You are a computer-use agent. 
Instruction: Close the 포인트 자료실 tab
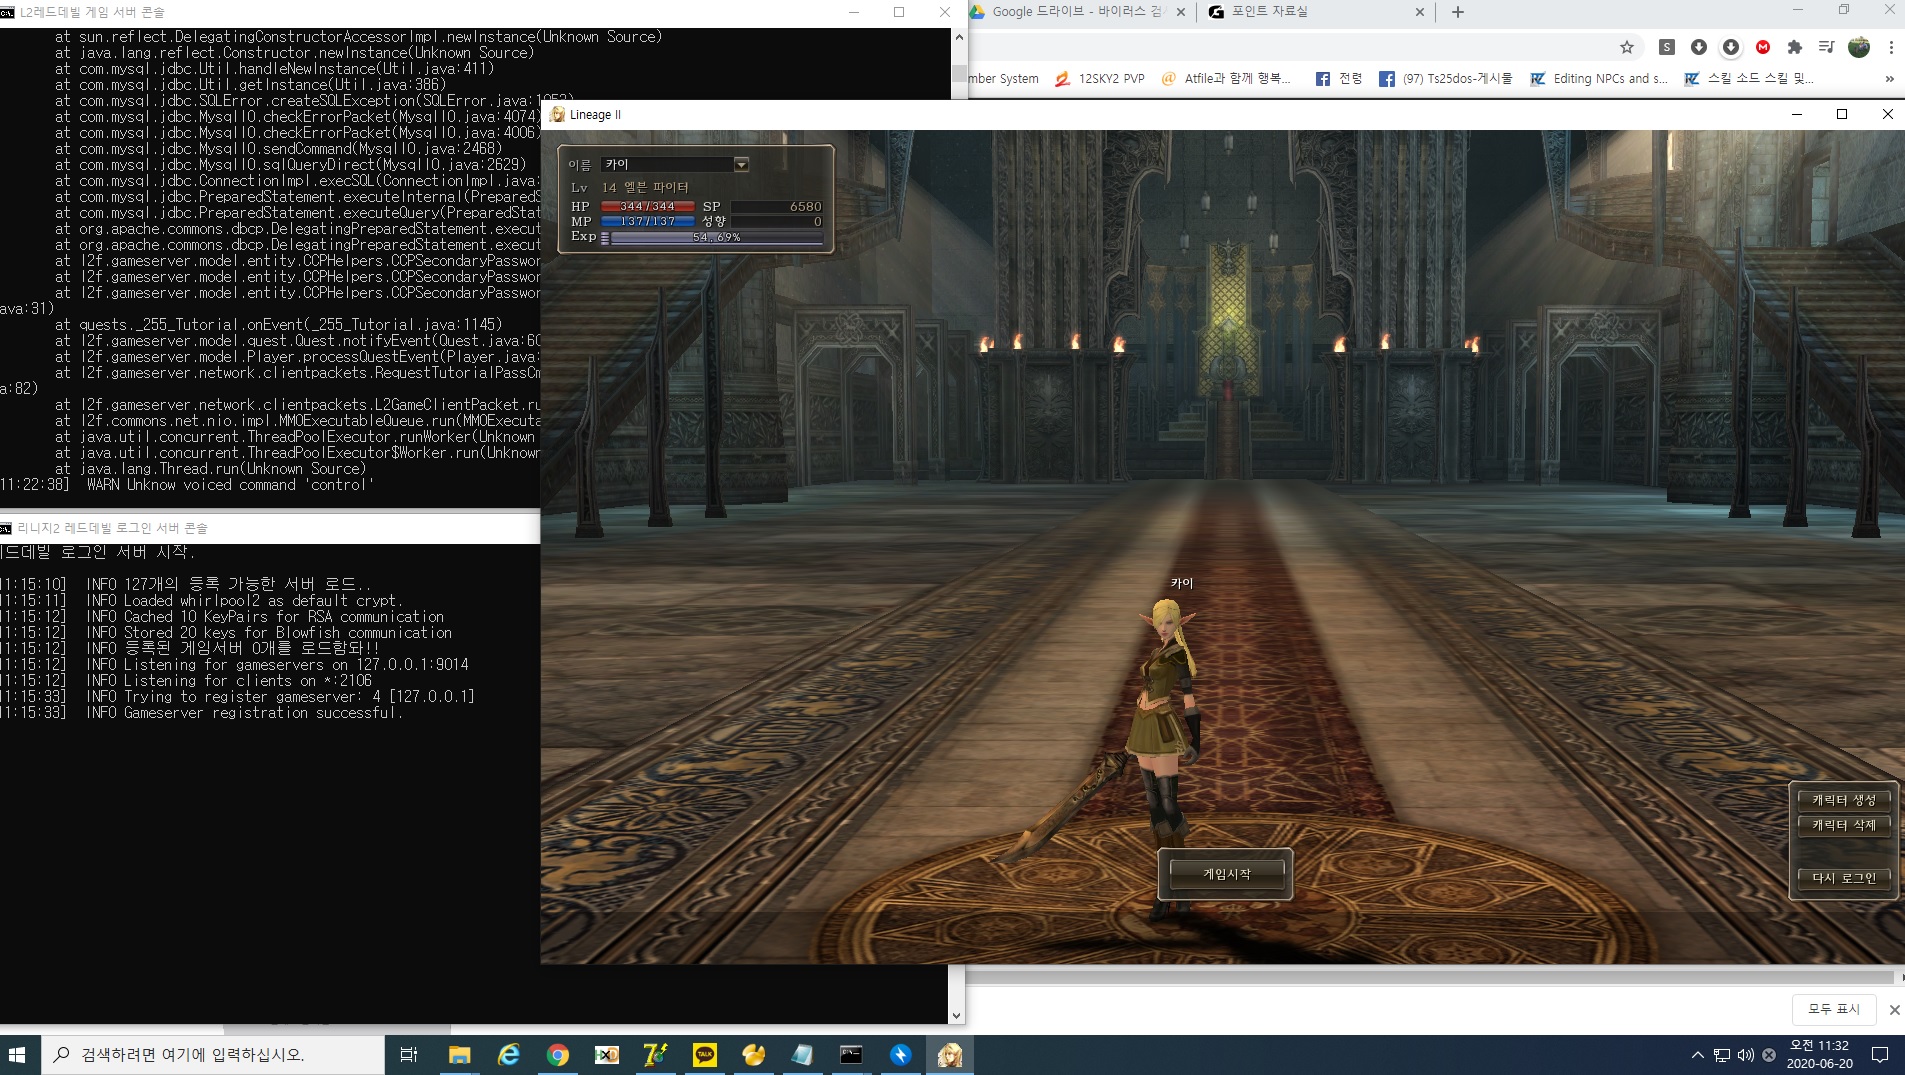pos(1420,12)
